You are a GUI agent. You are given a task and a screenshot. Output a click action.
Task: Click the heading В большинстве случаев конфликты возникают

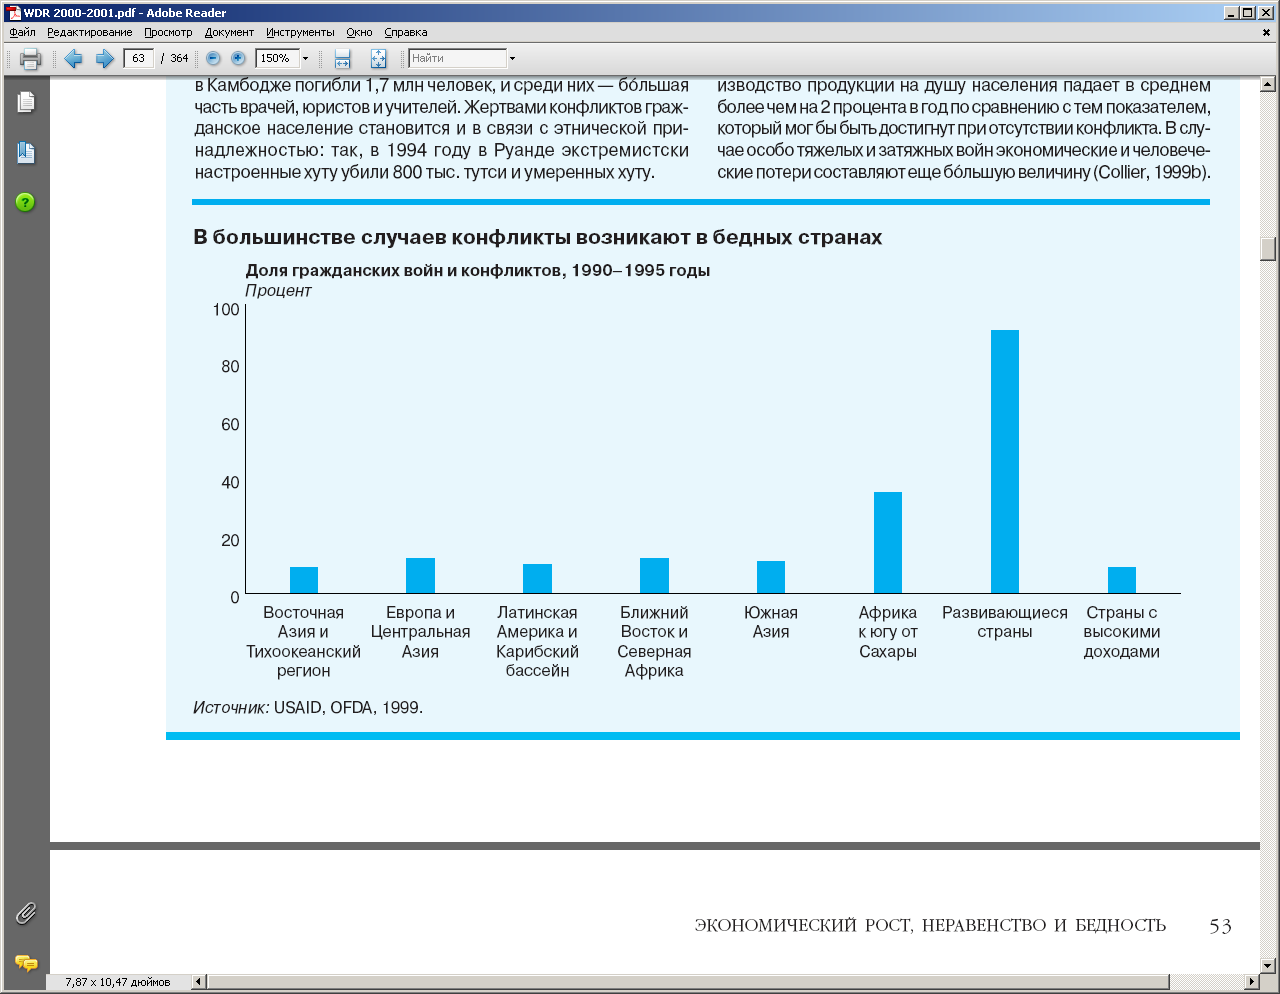pyautogui.click(x=443, y=237)
